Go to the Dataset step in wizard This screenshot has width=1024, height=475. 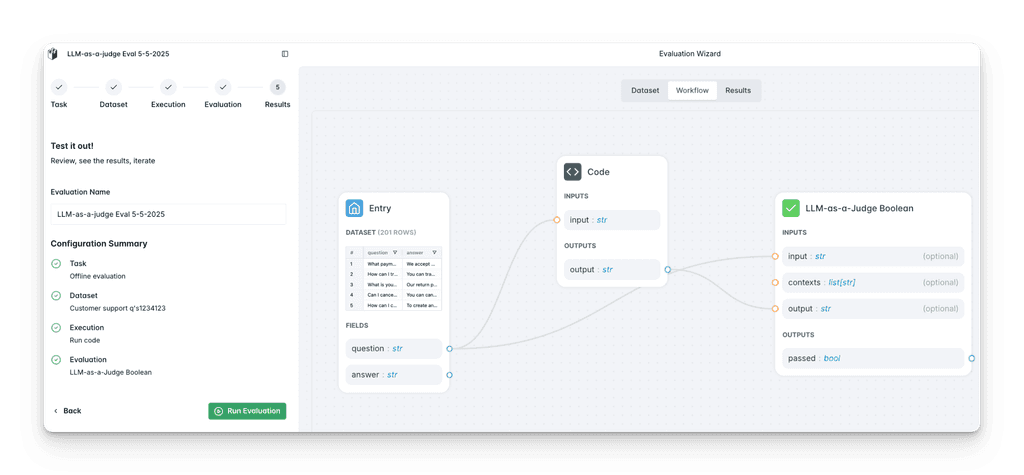pos(113,87)
